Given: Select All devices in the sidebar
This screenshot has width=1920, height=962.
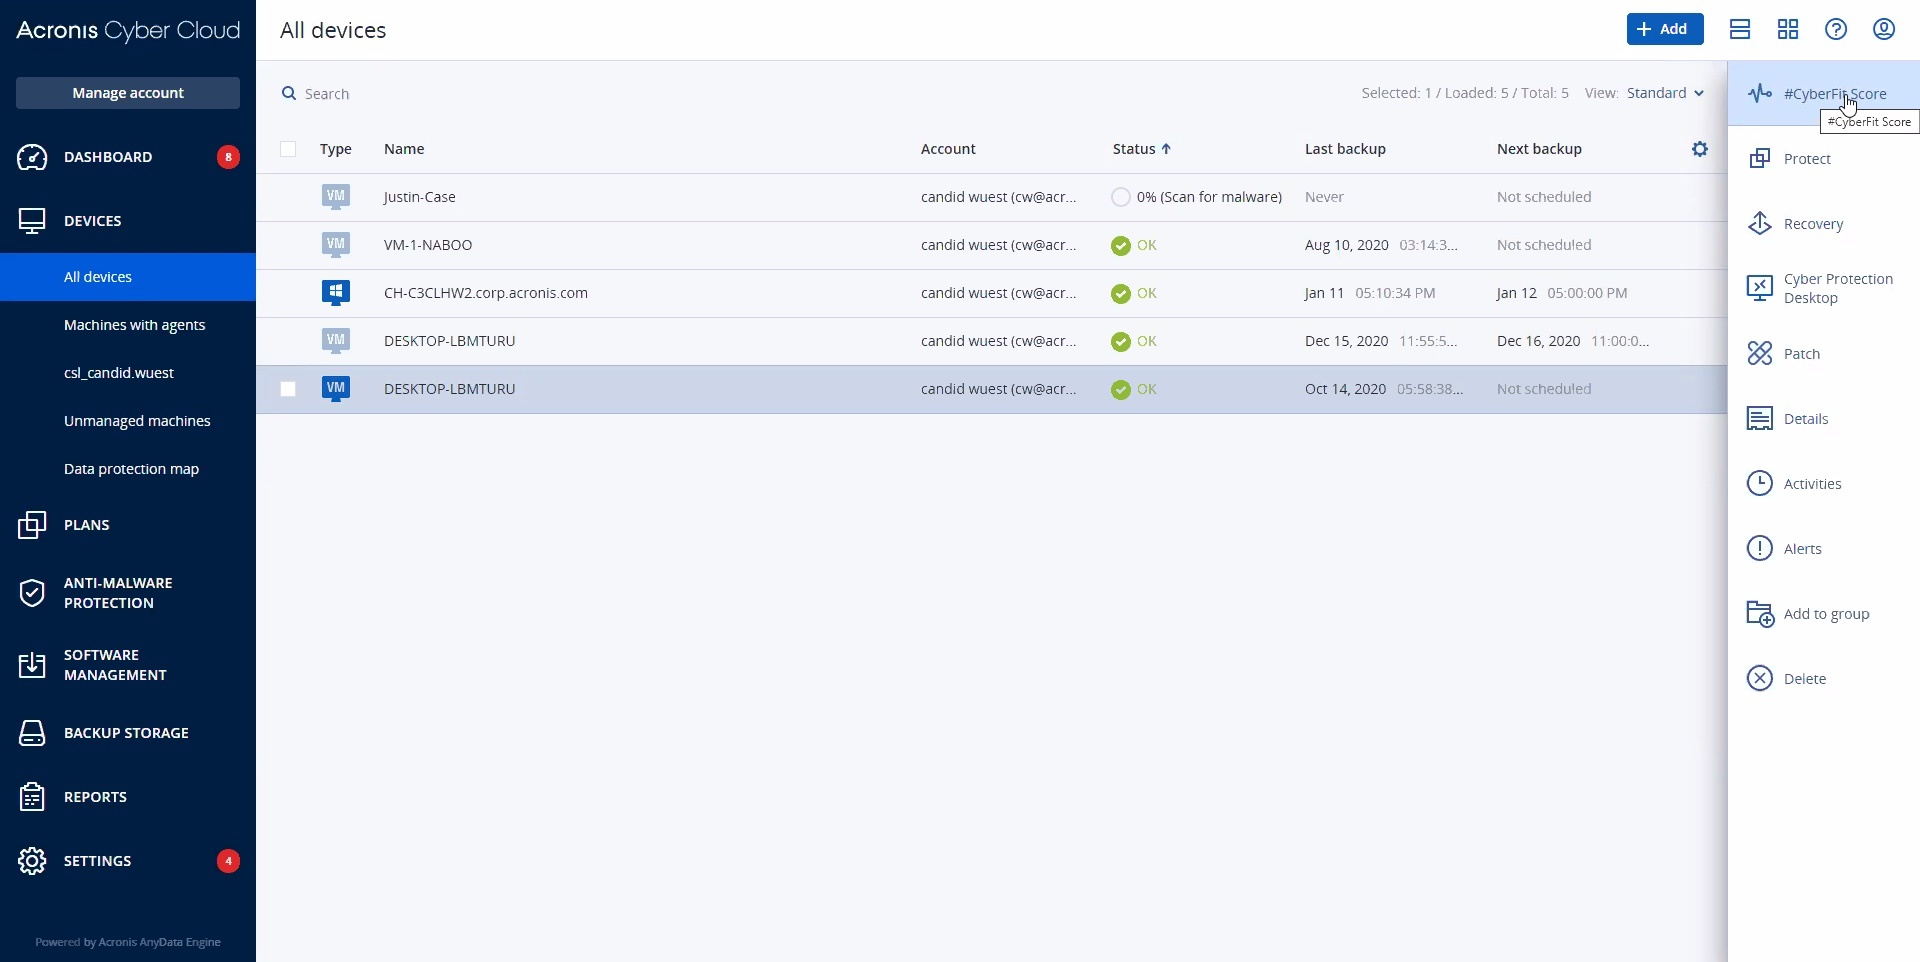Looking at the screenshot, I should click(128, 277).
